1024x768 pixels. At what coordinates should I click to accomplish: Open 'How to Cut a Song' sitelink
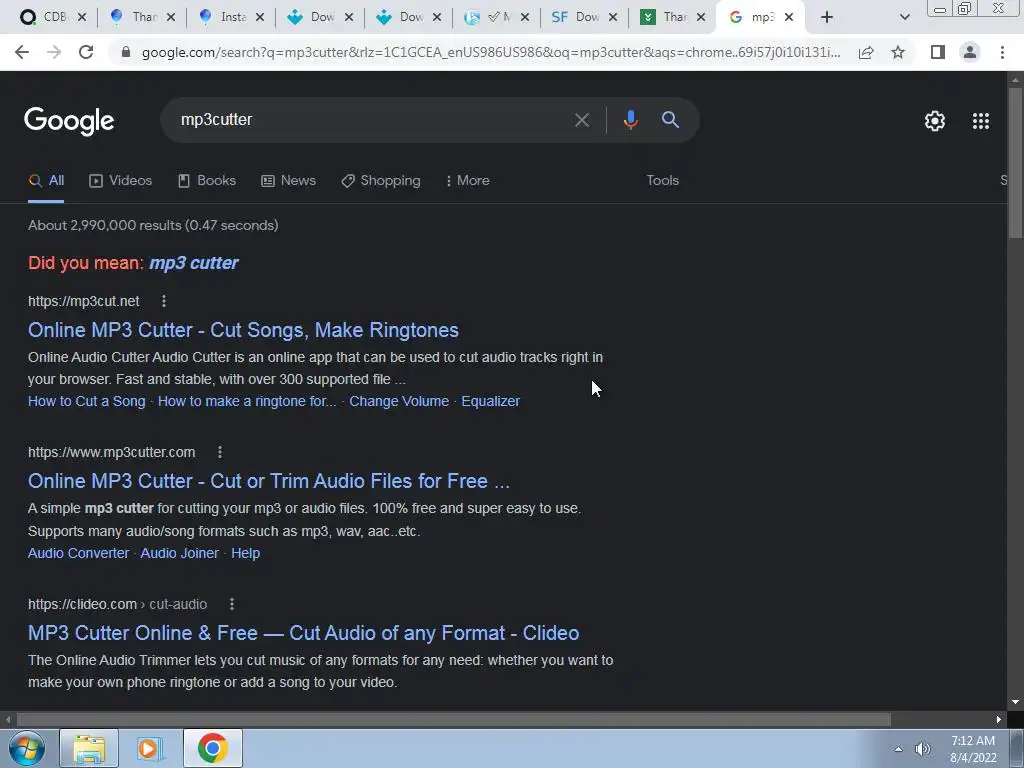click(x=86, y=402)
